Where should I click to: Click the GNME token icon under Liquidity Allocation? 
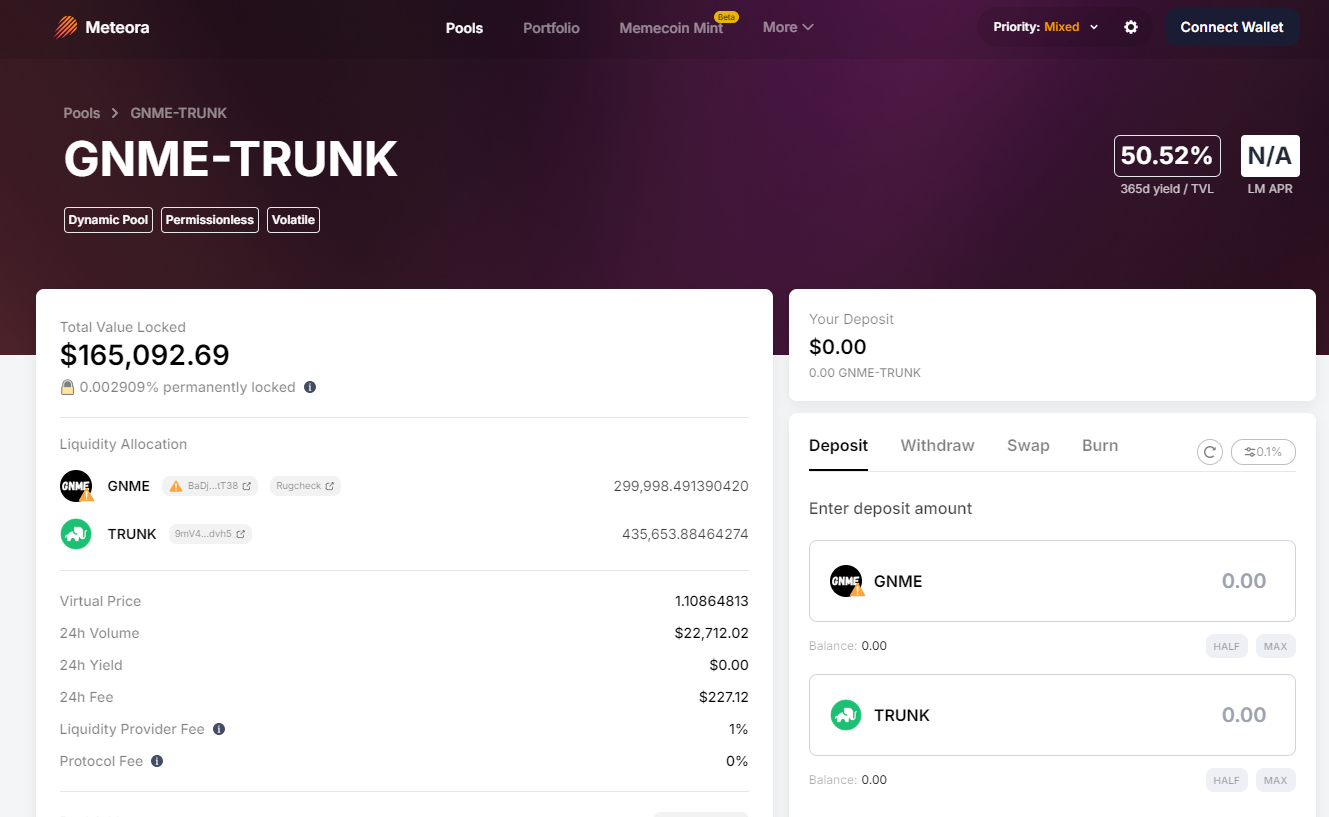pos(76,486)
